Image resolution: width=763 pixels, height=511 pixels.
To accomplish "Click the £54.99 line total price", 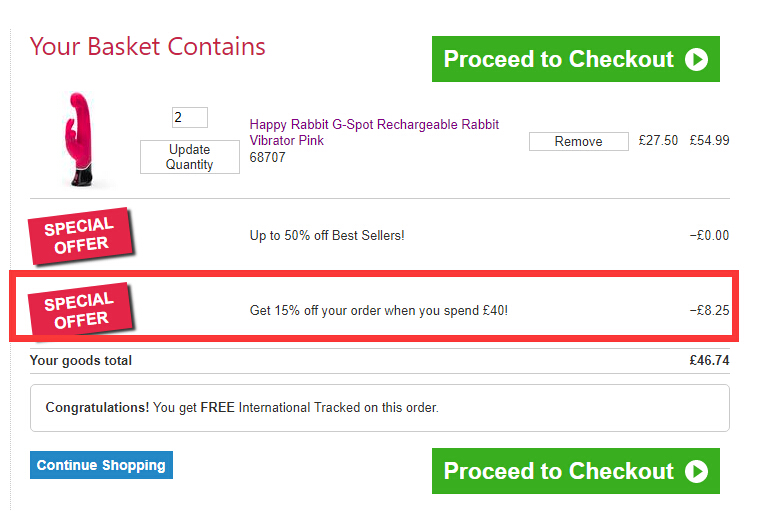I will (x=709, y=141).
